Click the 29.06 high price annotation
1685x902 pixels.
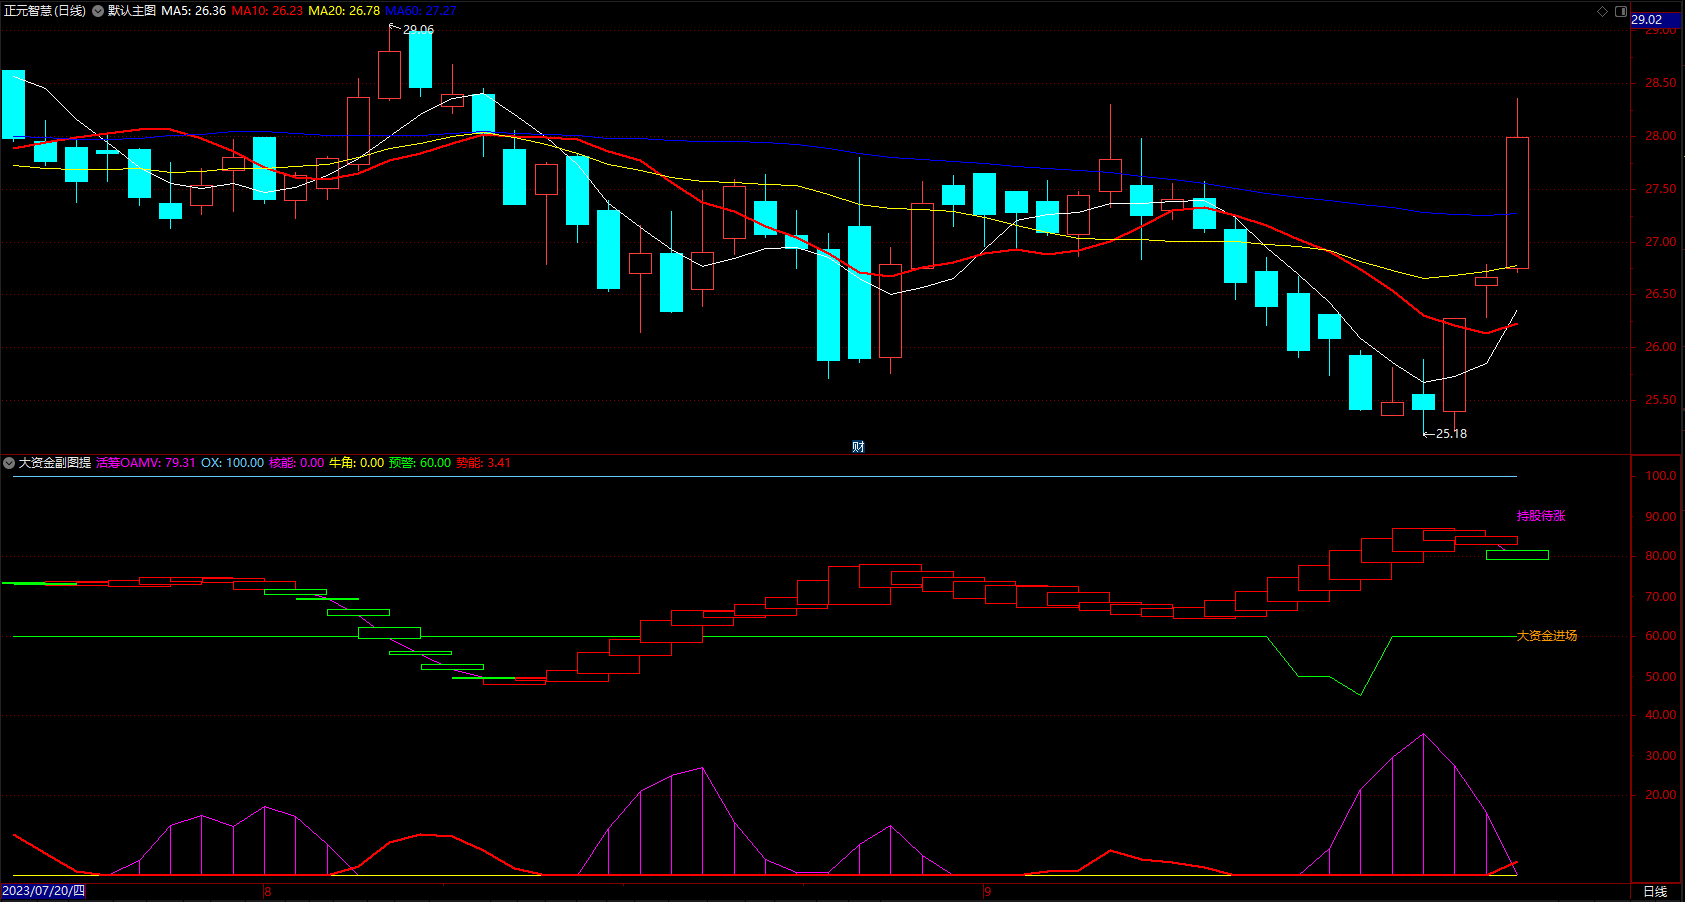(418, 30)
